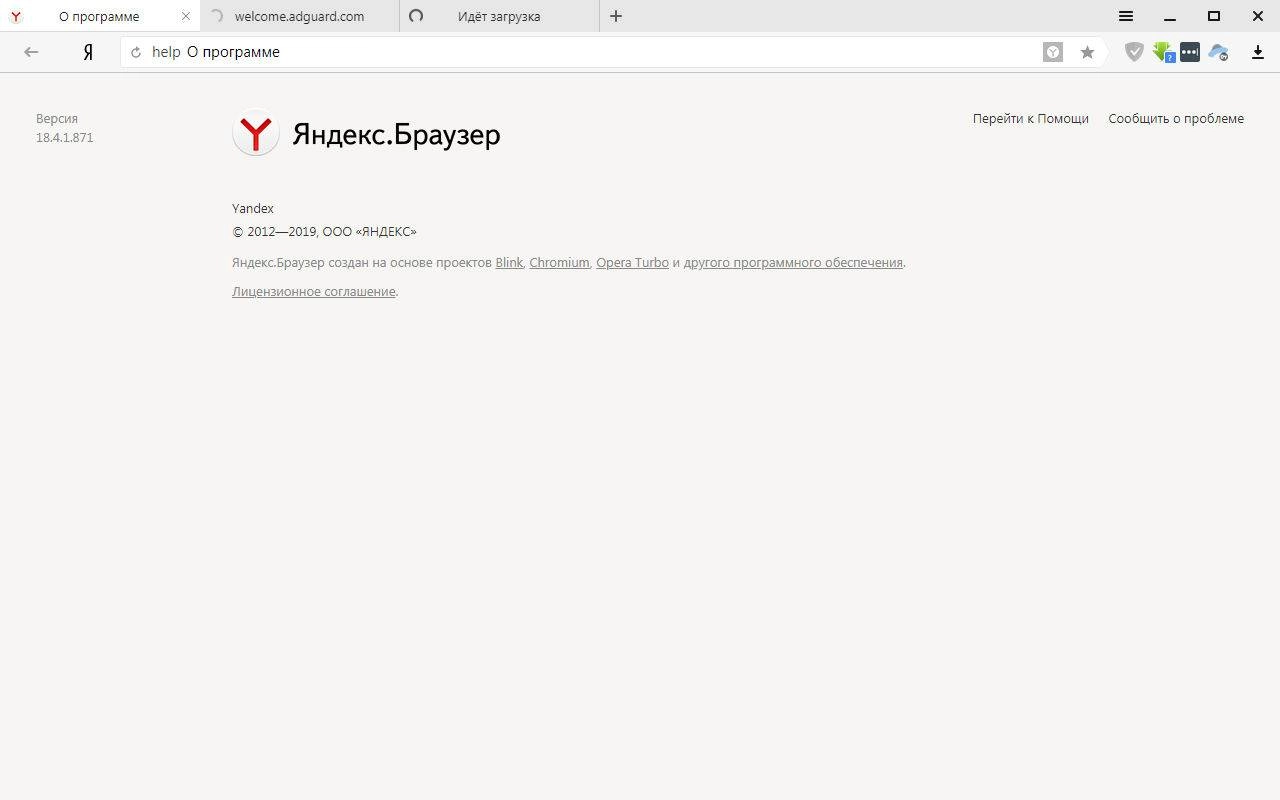Open the AdGuard shield extension

tap(1134, 52)
